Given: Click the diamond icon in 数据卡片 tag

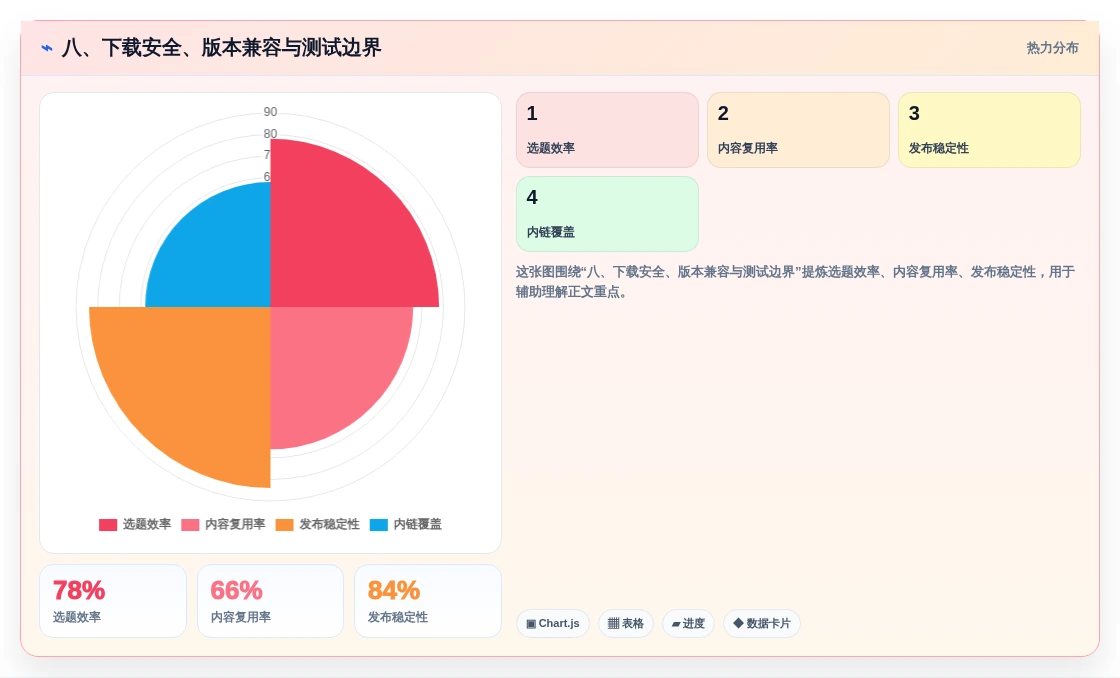Looking at the screenshot, I should click(739, 623).
